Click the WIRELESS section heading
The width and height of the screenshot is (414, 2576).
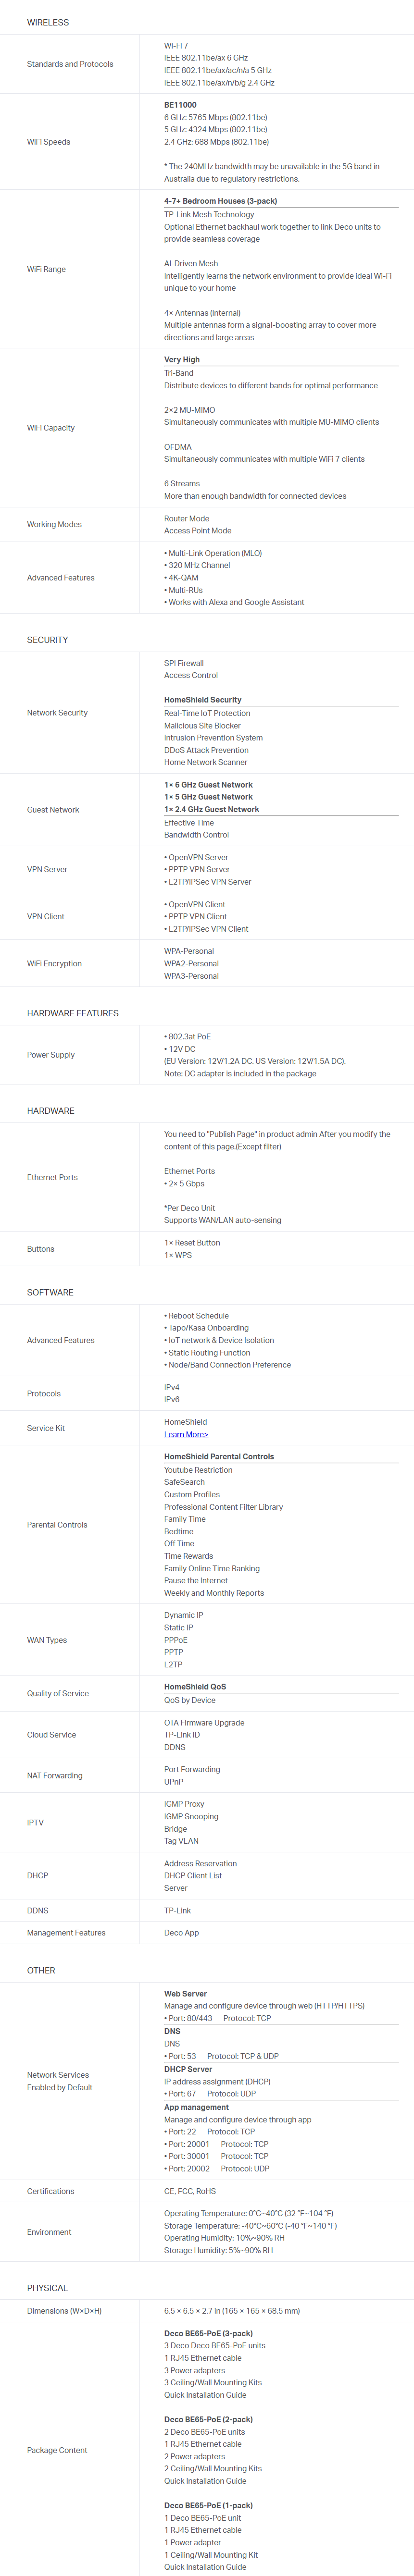pyautogui.click(x=48, y=22)
